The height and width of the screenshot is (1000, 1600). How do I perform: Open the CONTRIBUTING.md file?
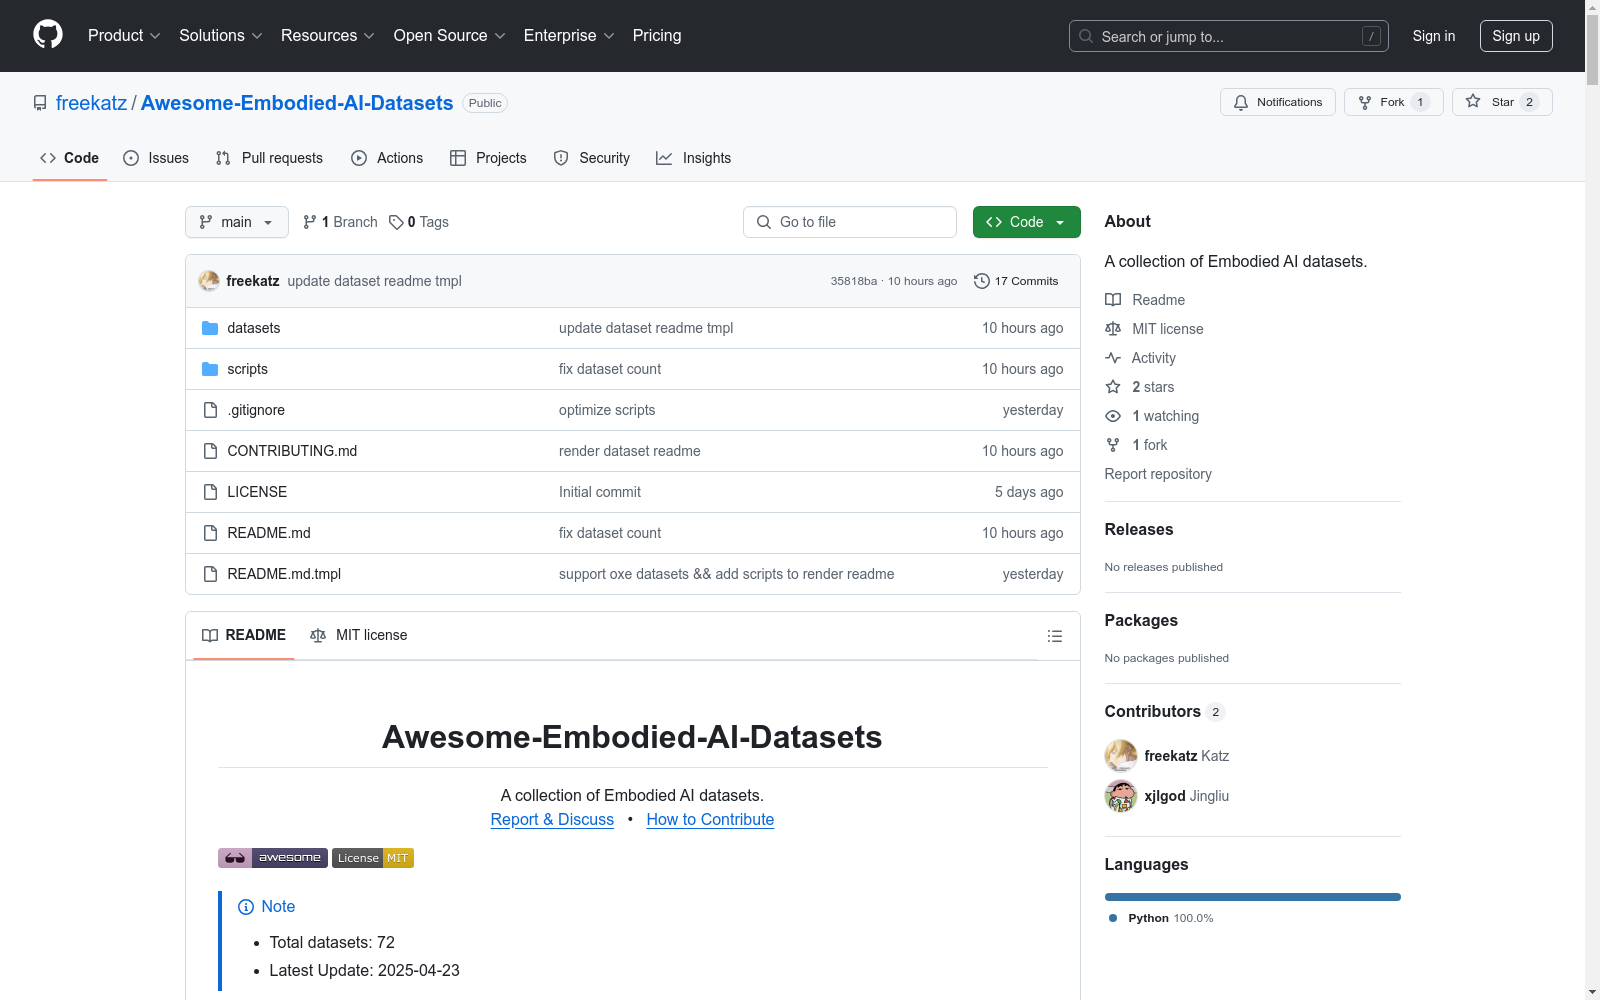point(292,451)
